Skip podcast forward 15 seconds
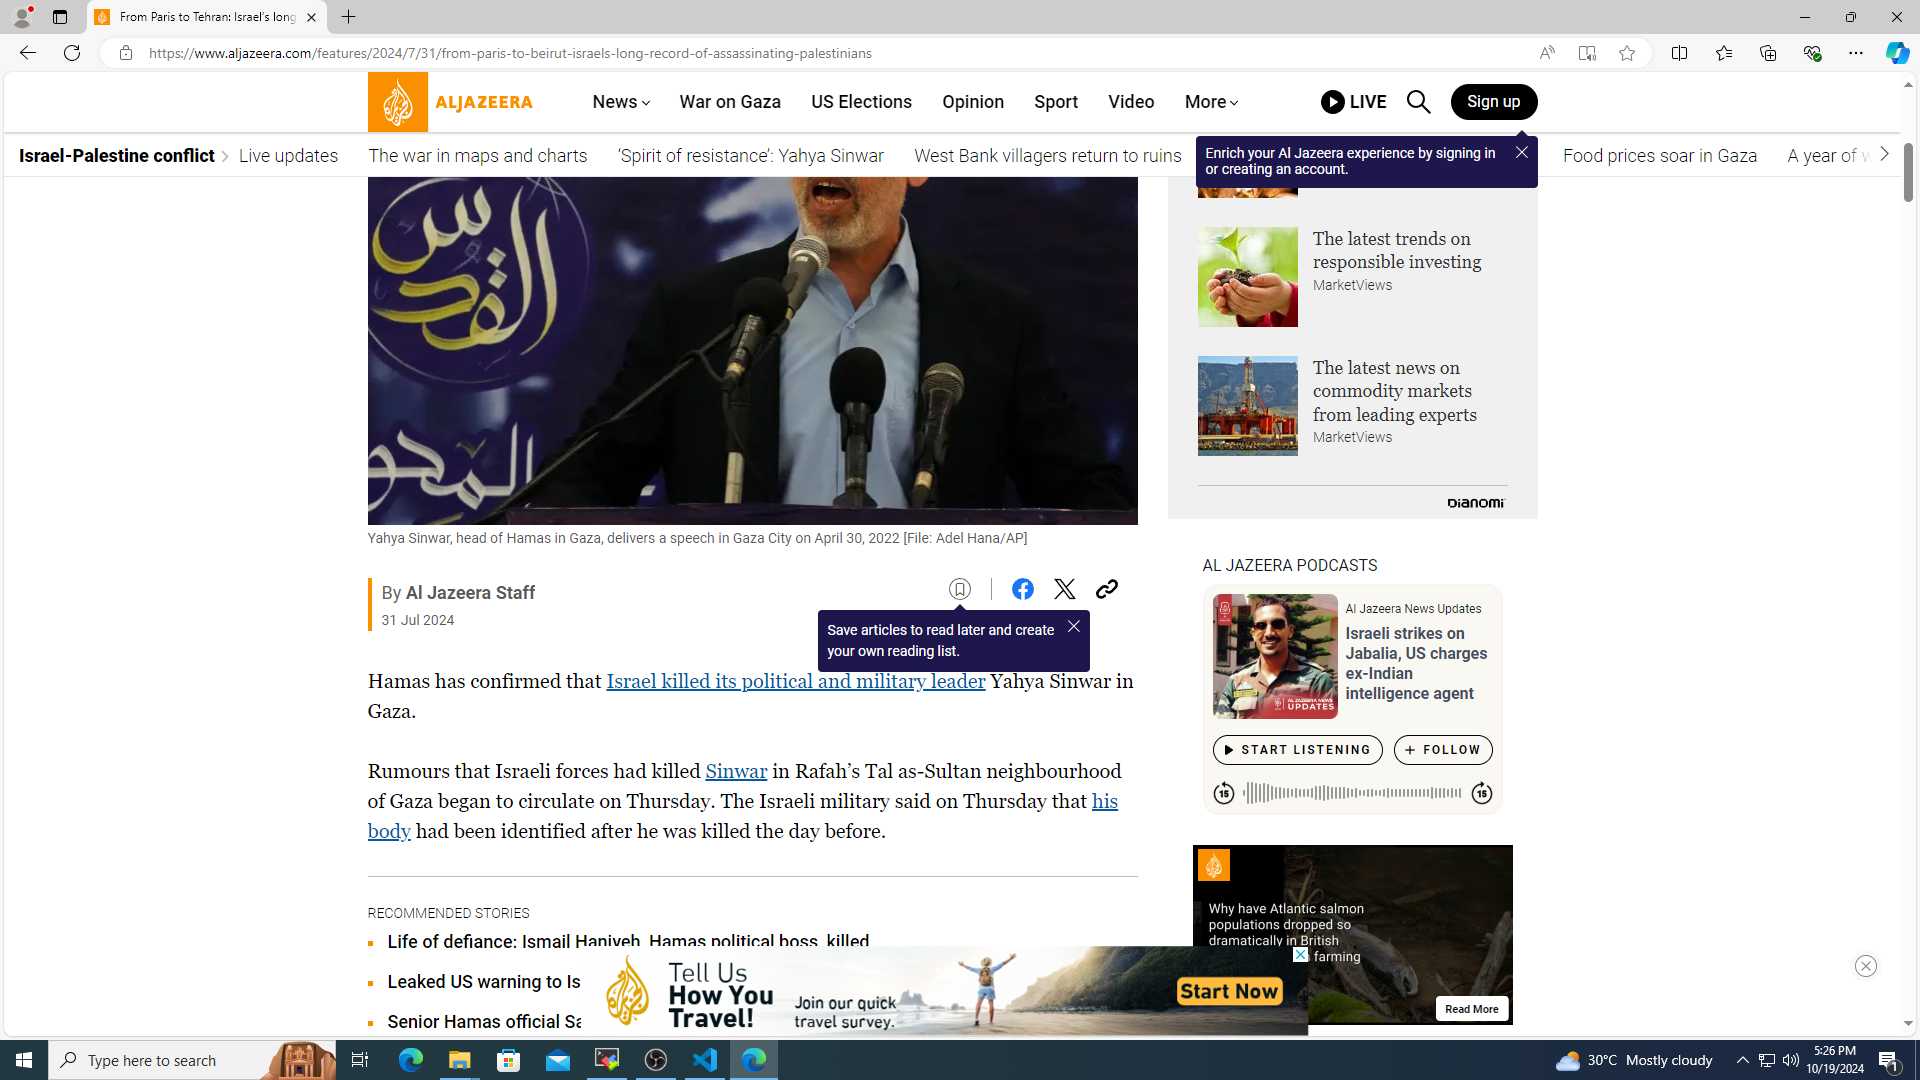Image resolution: width=1920 pixels, height=1080 pixels. [x=1481, y=794]
